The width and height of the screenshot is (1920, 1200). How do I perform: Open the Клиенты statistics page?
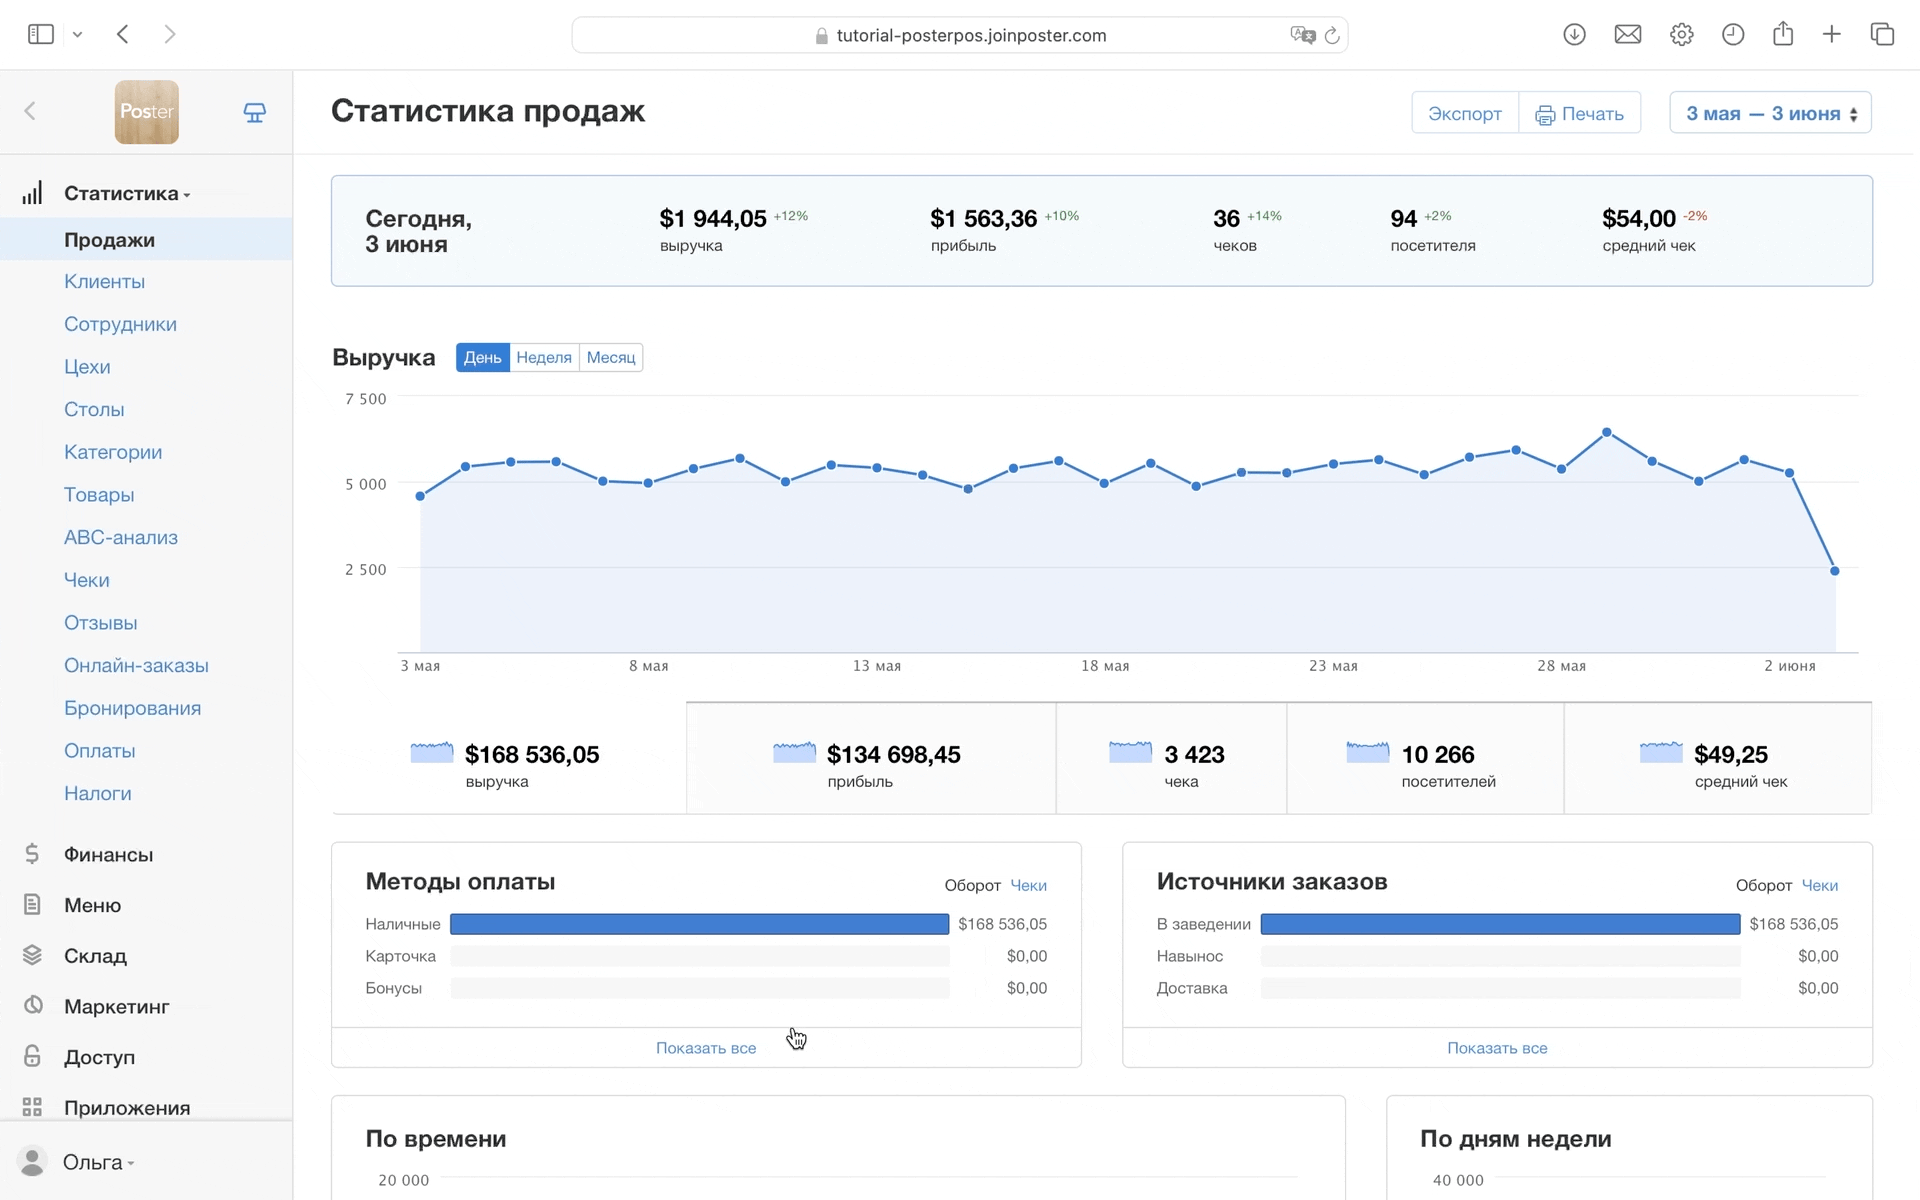104,281
